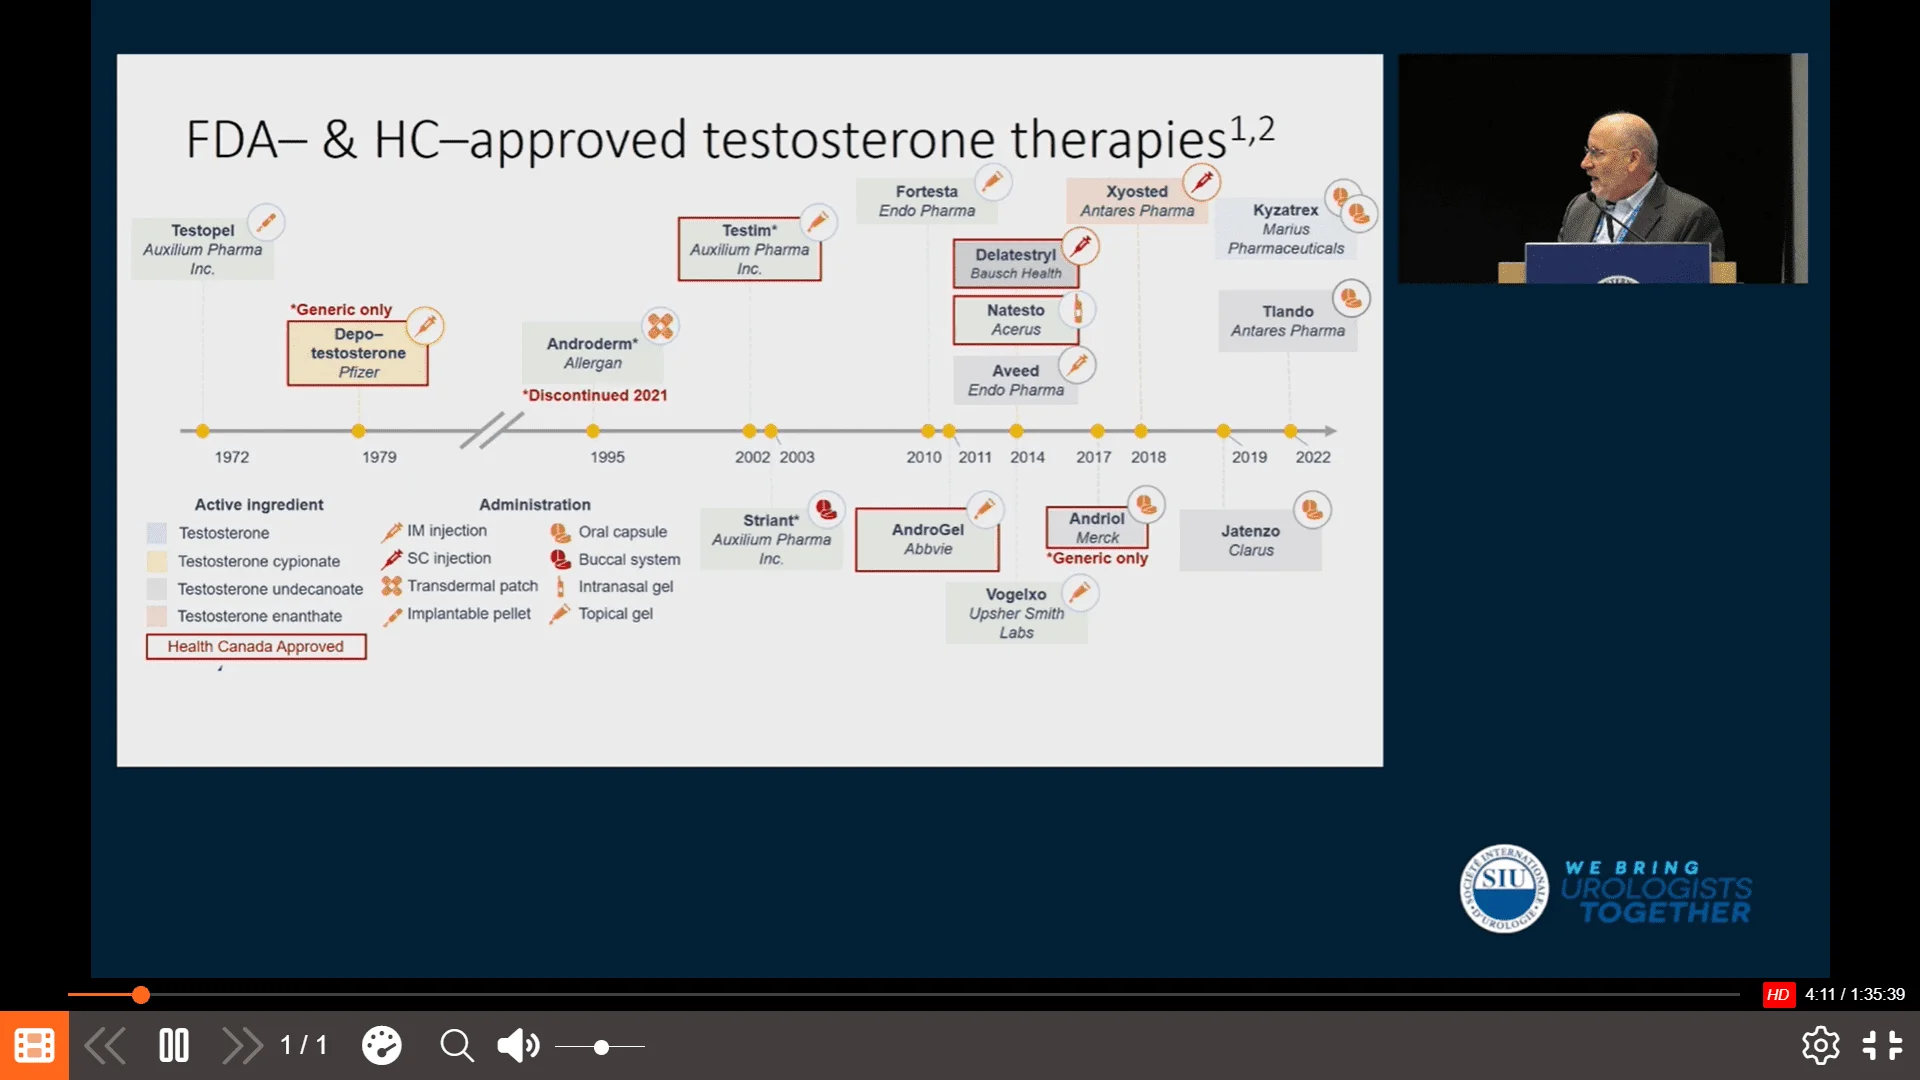Click the 'Buccal system' legend entry

pos(616,560)
